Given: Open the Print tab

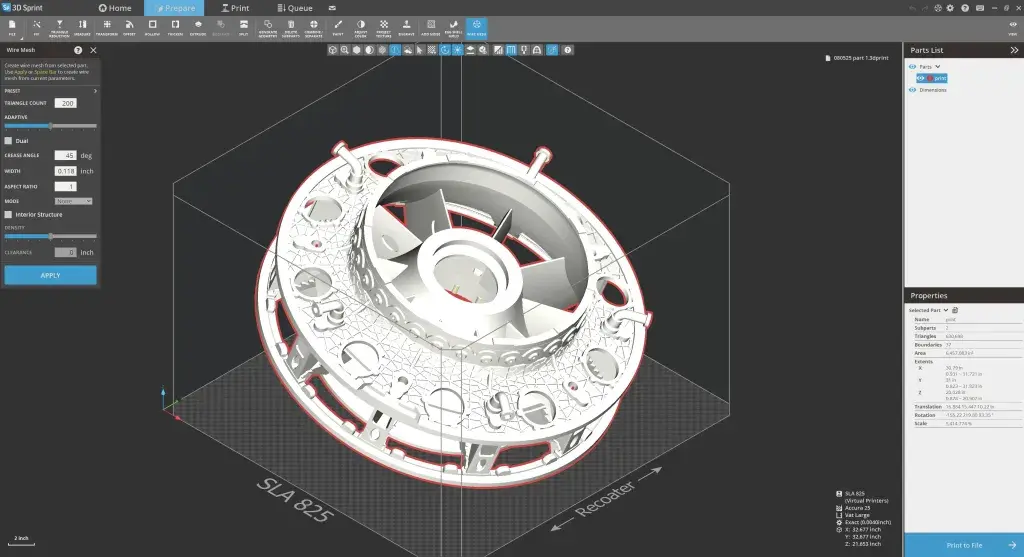Looking at the screenshot, I should coord(235,8).
